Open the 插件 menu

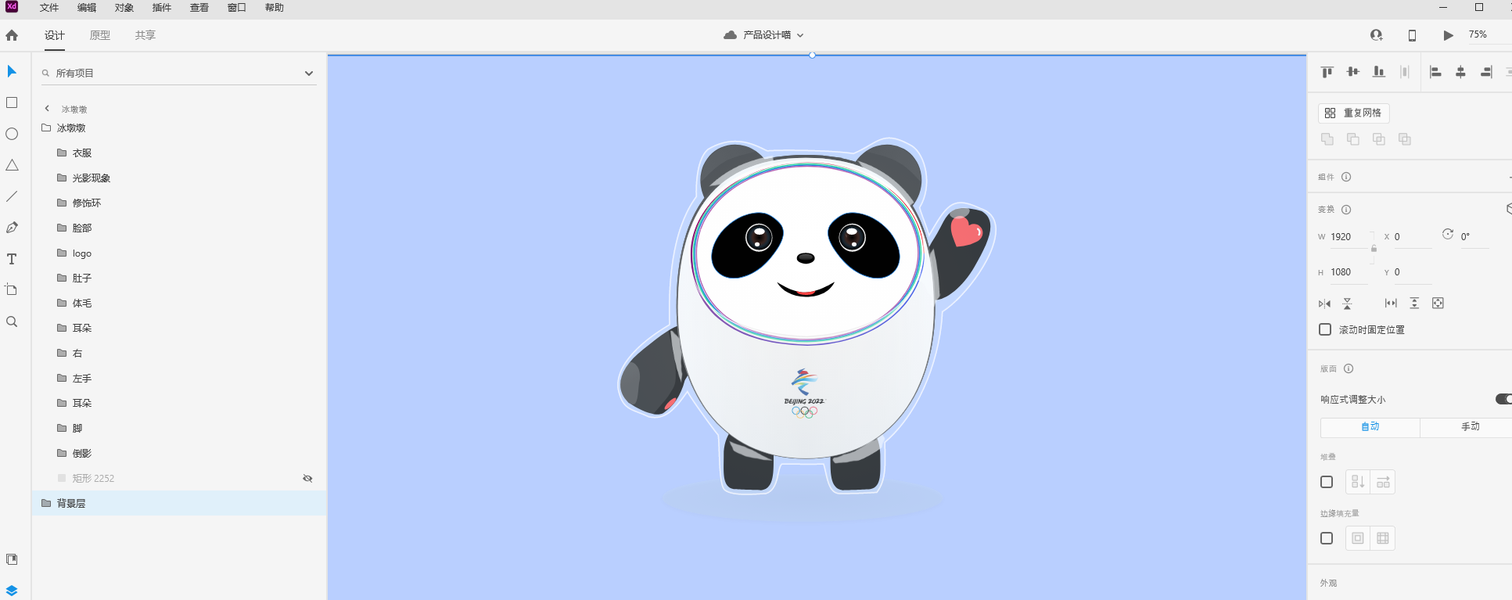pos(161,8)
